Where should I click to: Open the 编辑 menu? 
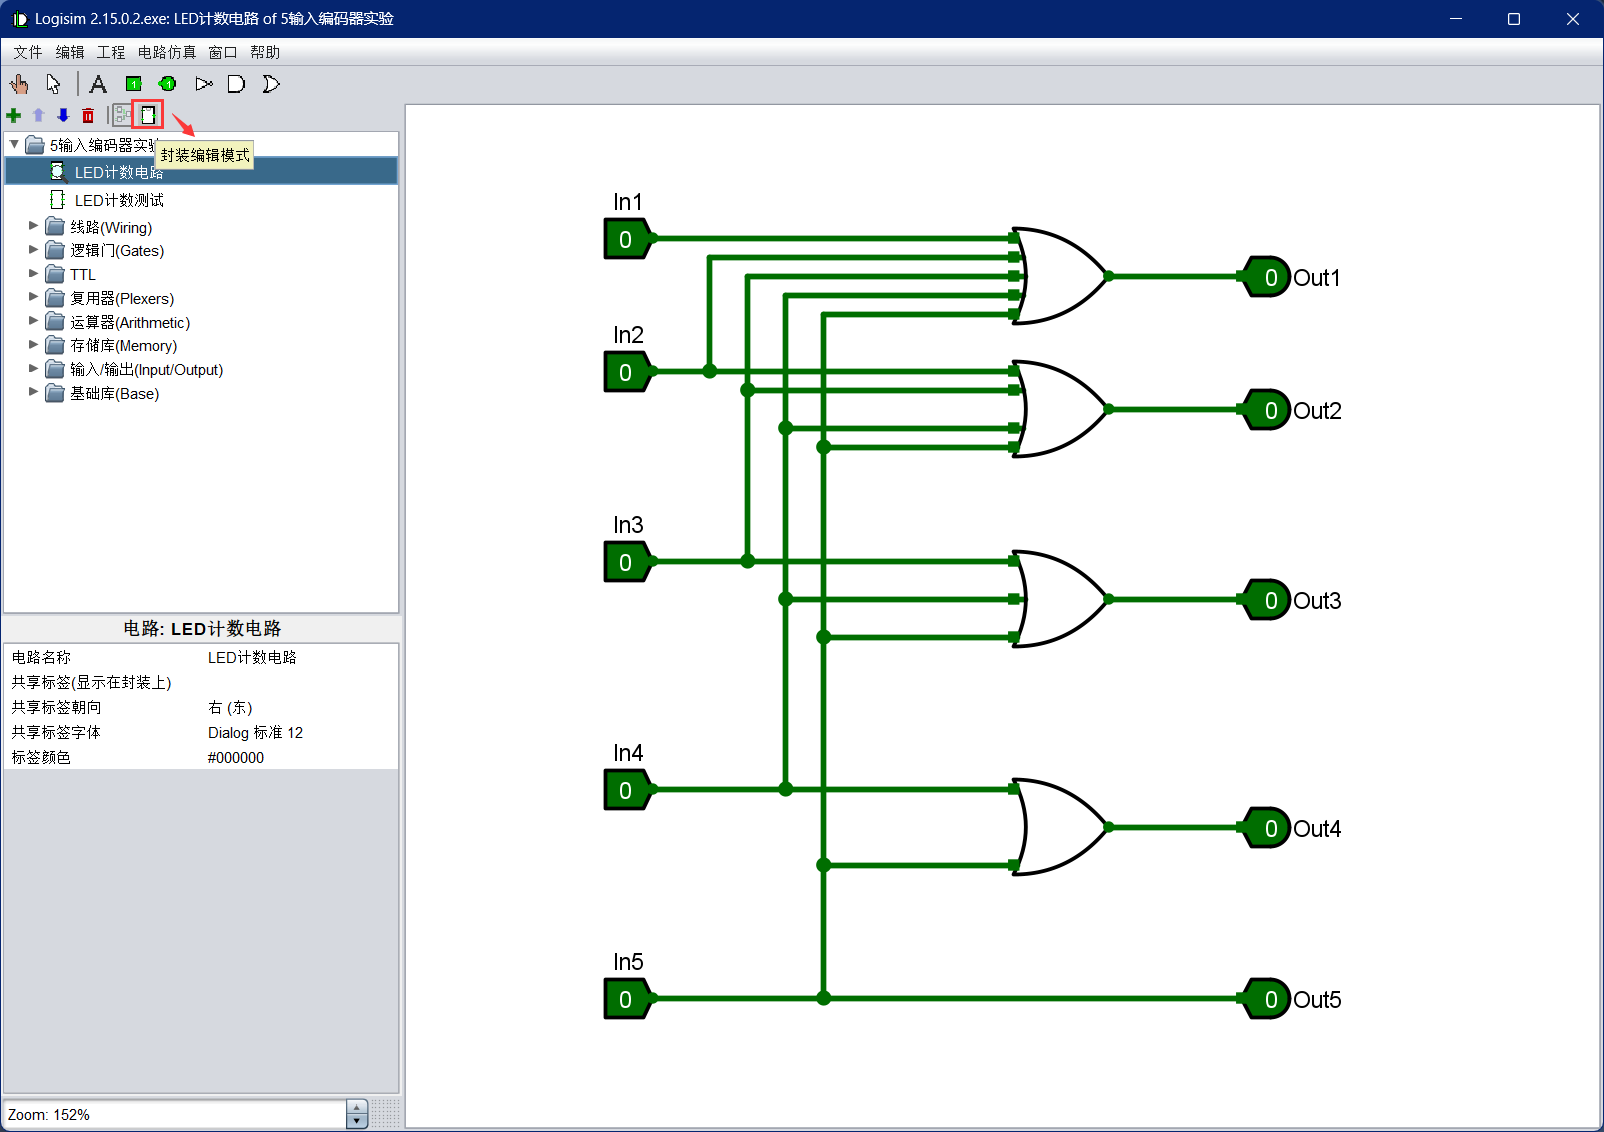[70, 52]
